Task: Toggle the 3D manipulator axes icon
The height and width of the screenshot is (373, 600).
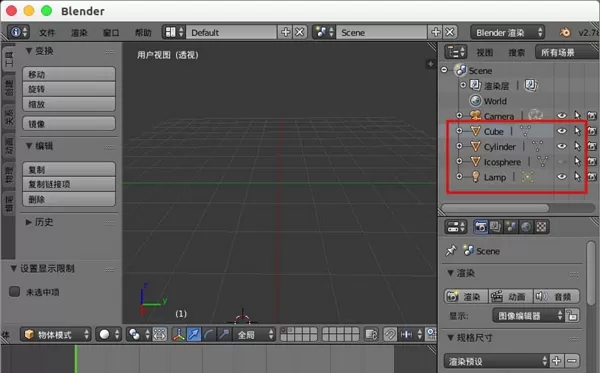Action: 179,334
